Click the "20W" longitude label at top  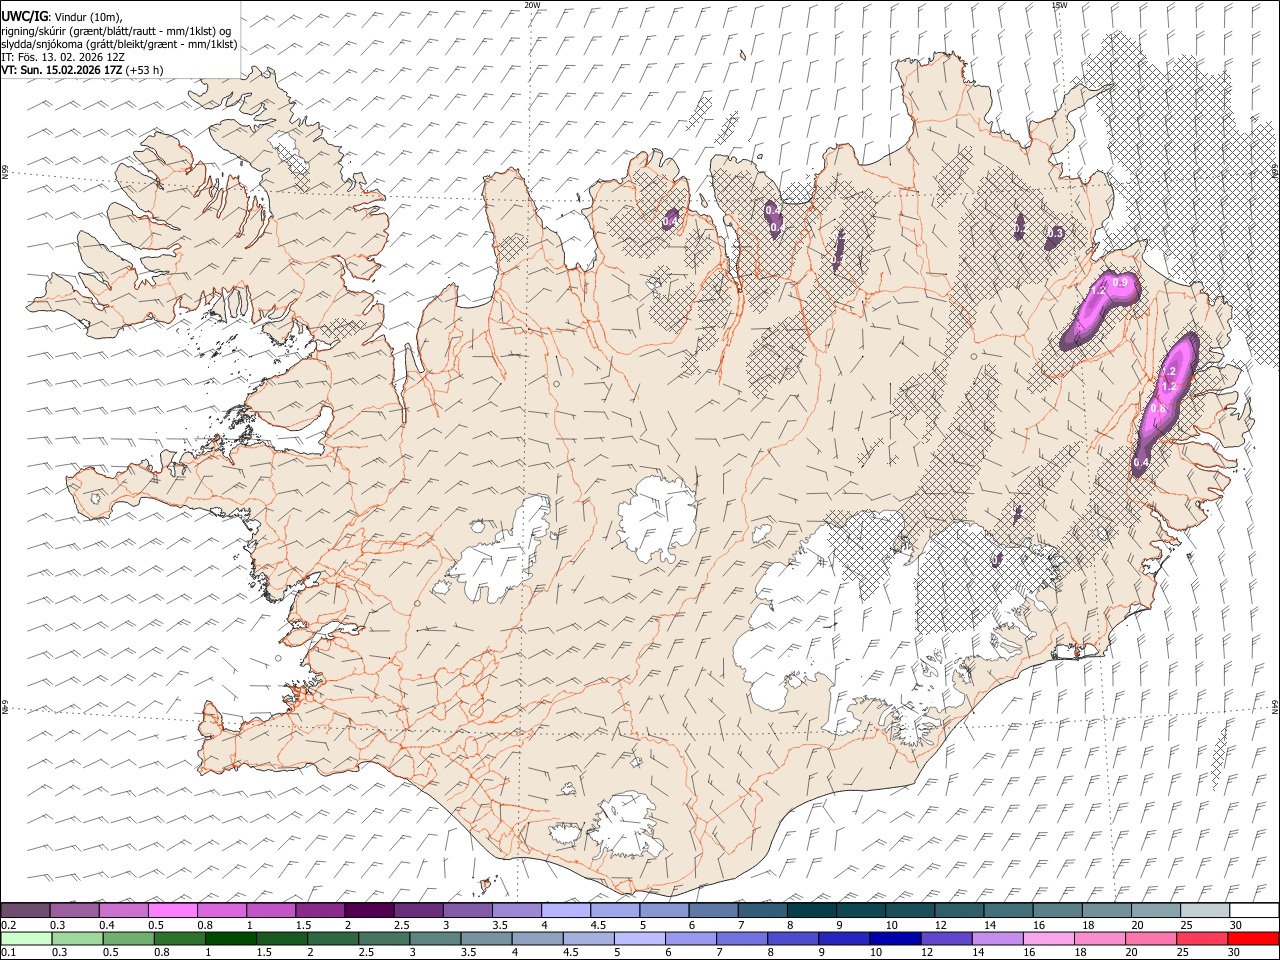click(x=532, y=5)
